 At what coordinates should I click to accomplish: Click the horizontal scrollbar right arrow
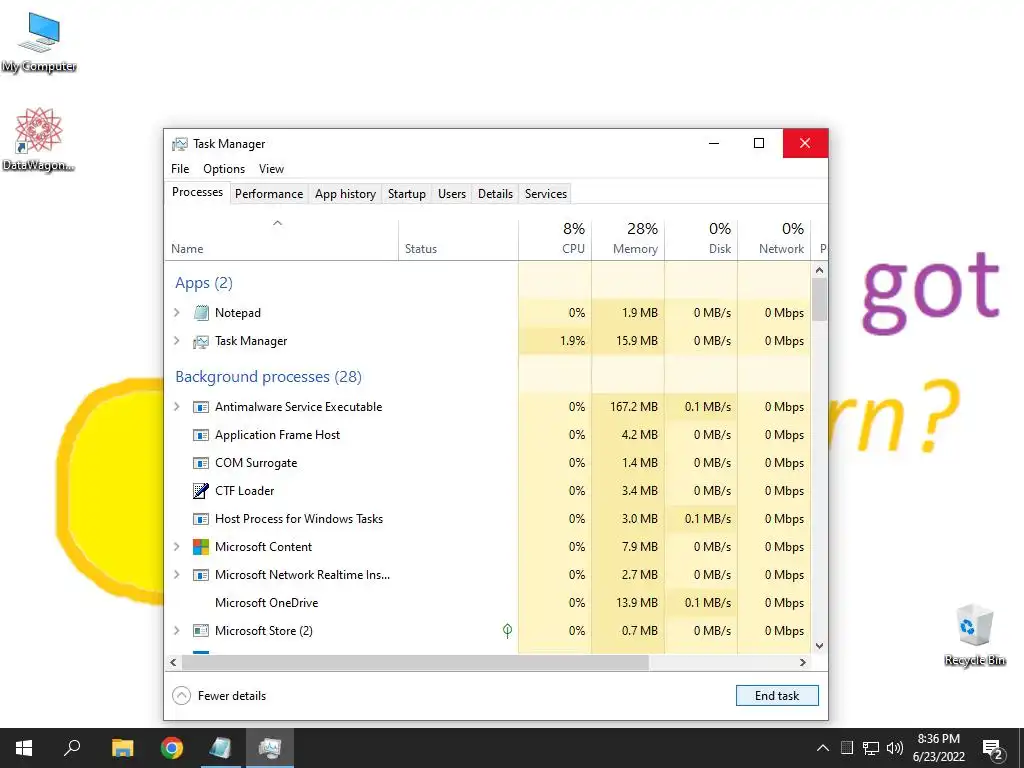[x=803, y=662]
